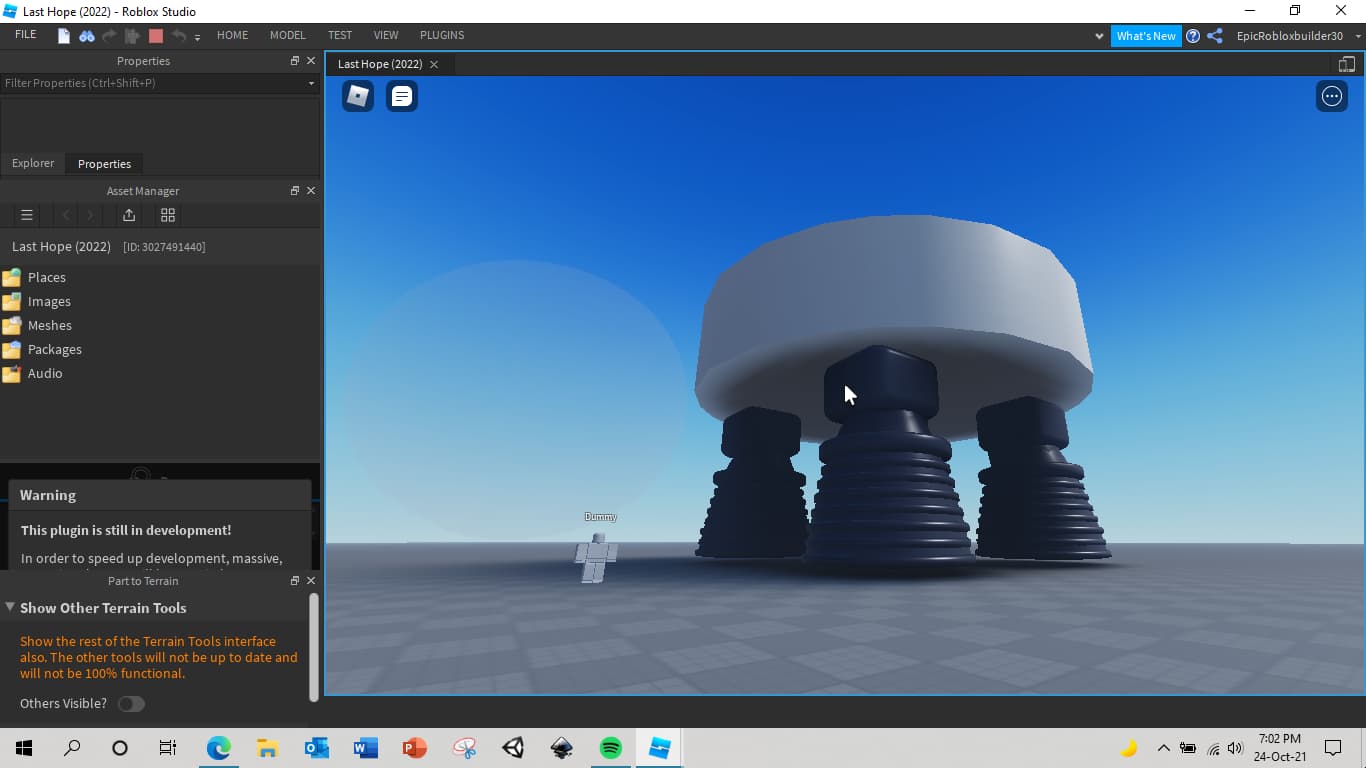Open the FILE menu
The image size is (1366, 768).
[x=26, y=35]
